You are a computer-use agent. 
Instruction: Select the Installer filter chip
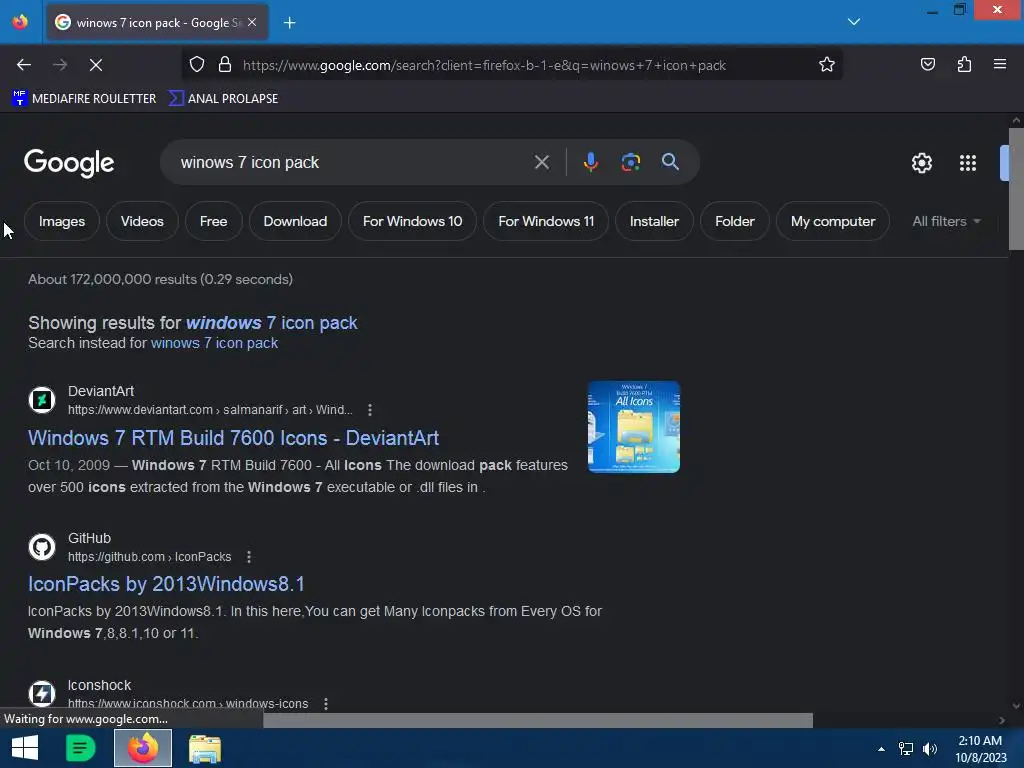[654, 221]
